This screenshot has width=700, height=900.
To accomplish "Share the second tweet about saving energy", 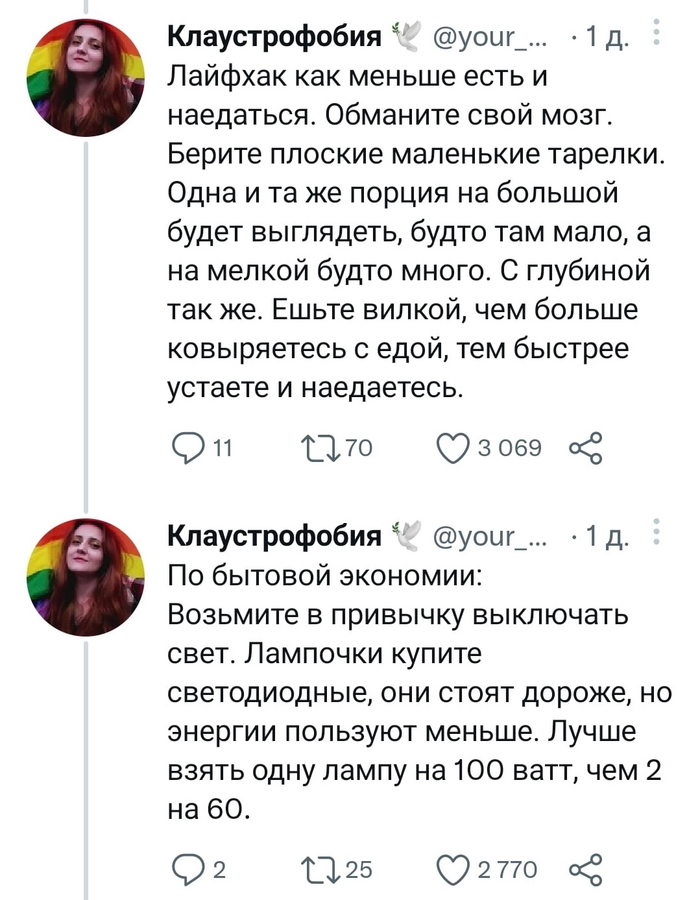I will click(585, 869).
